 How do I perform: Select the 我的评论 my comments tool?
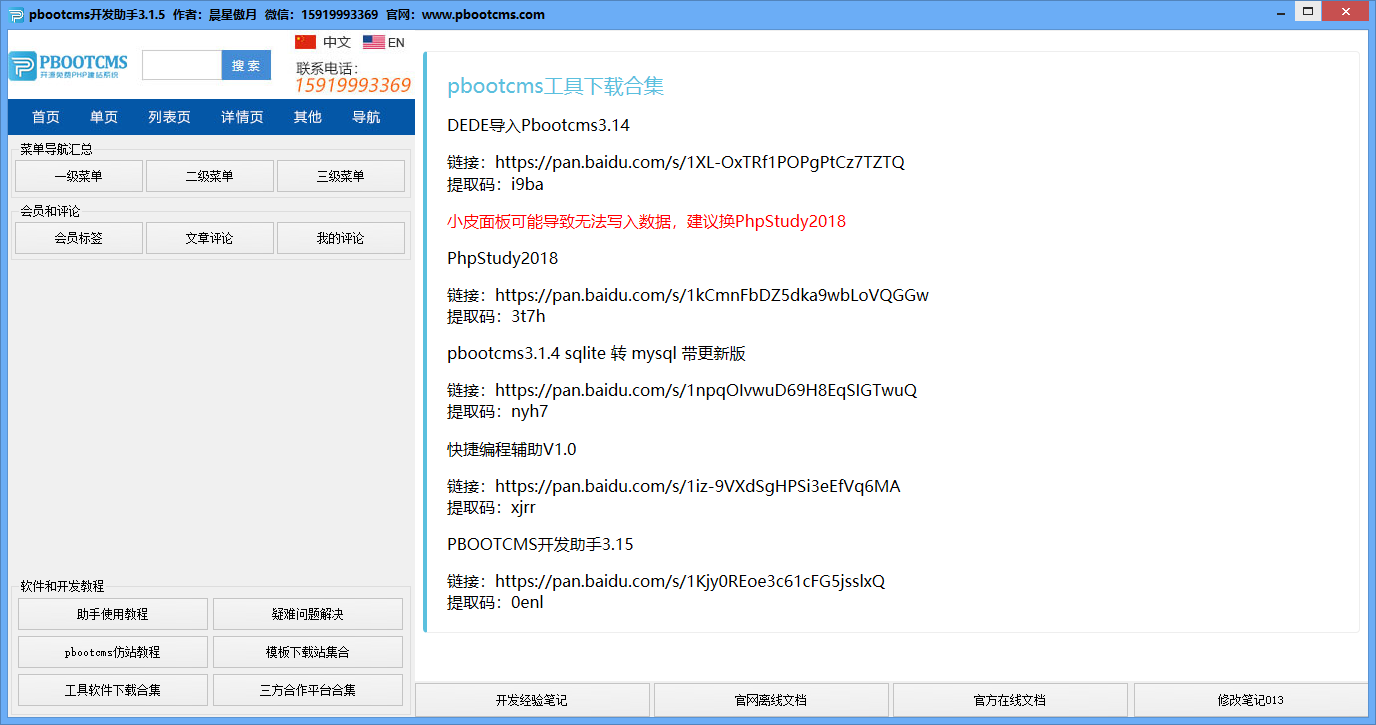[341, 237]
